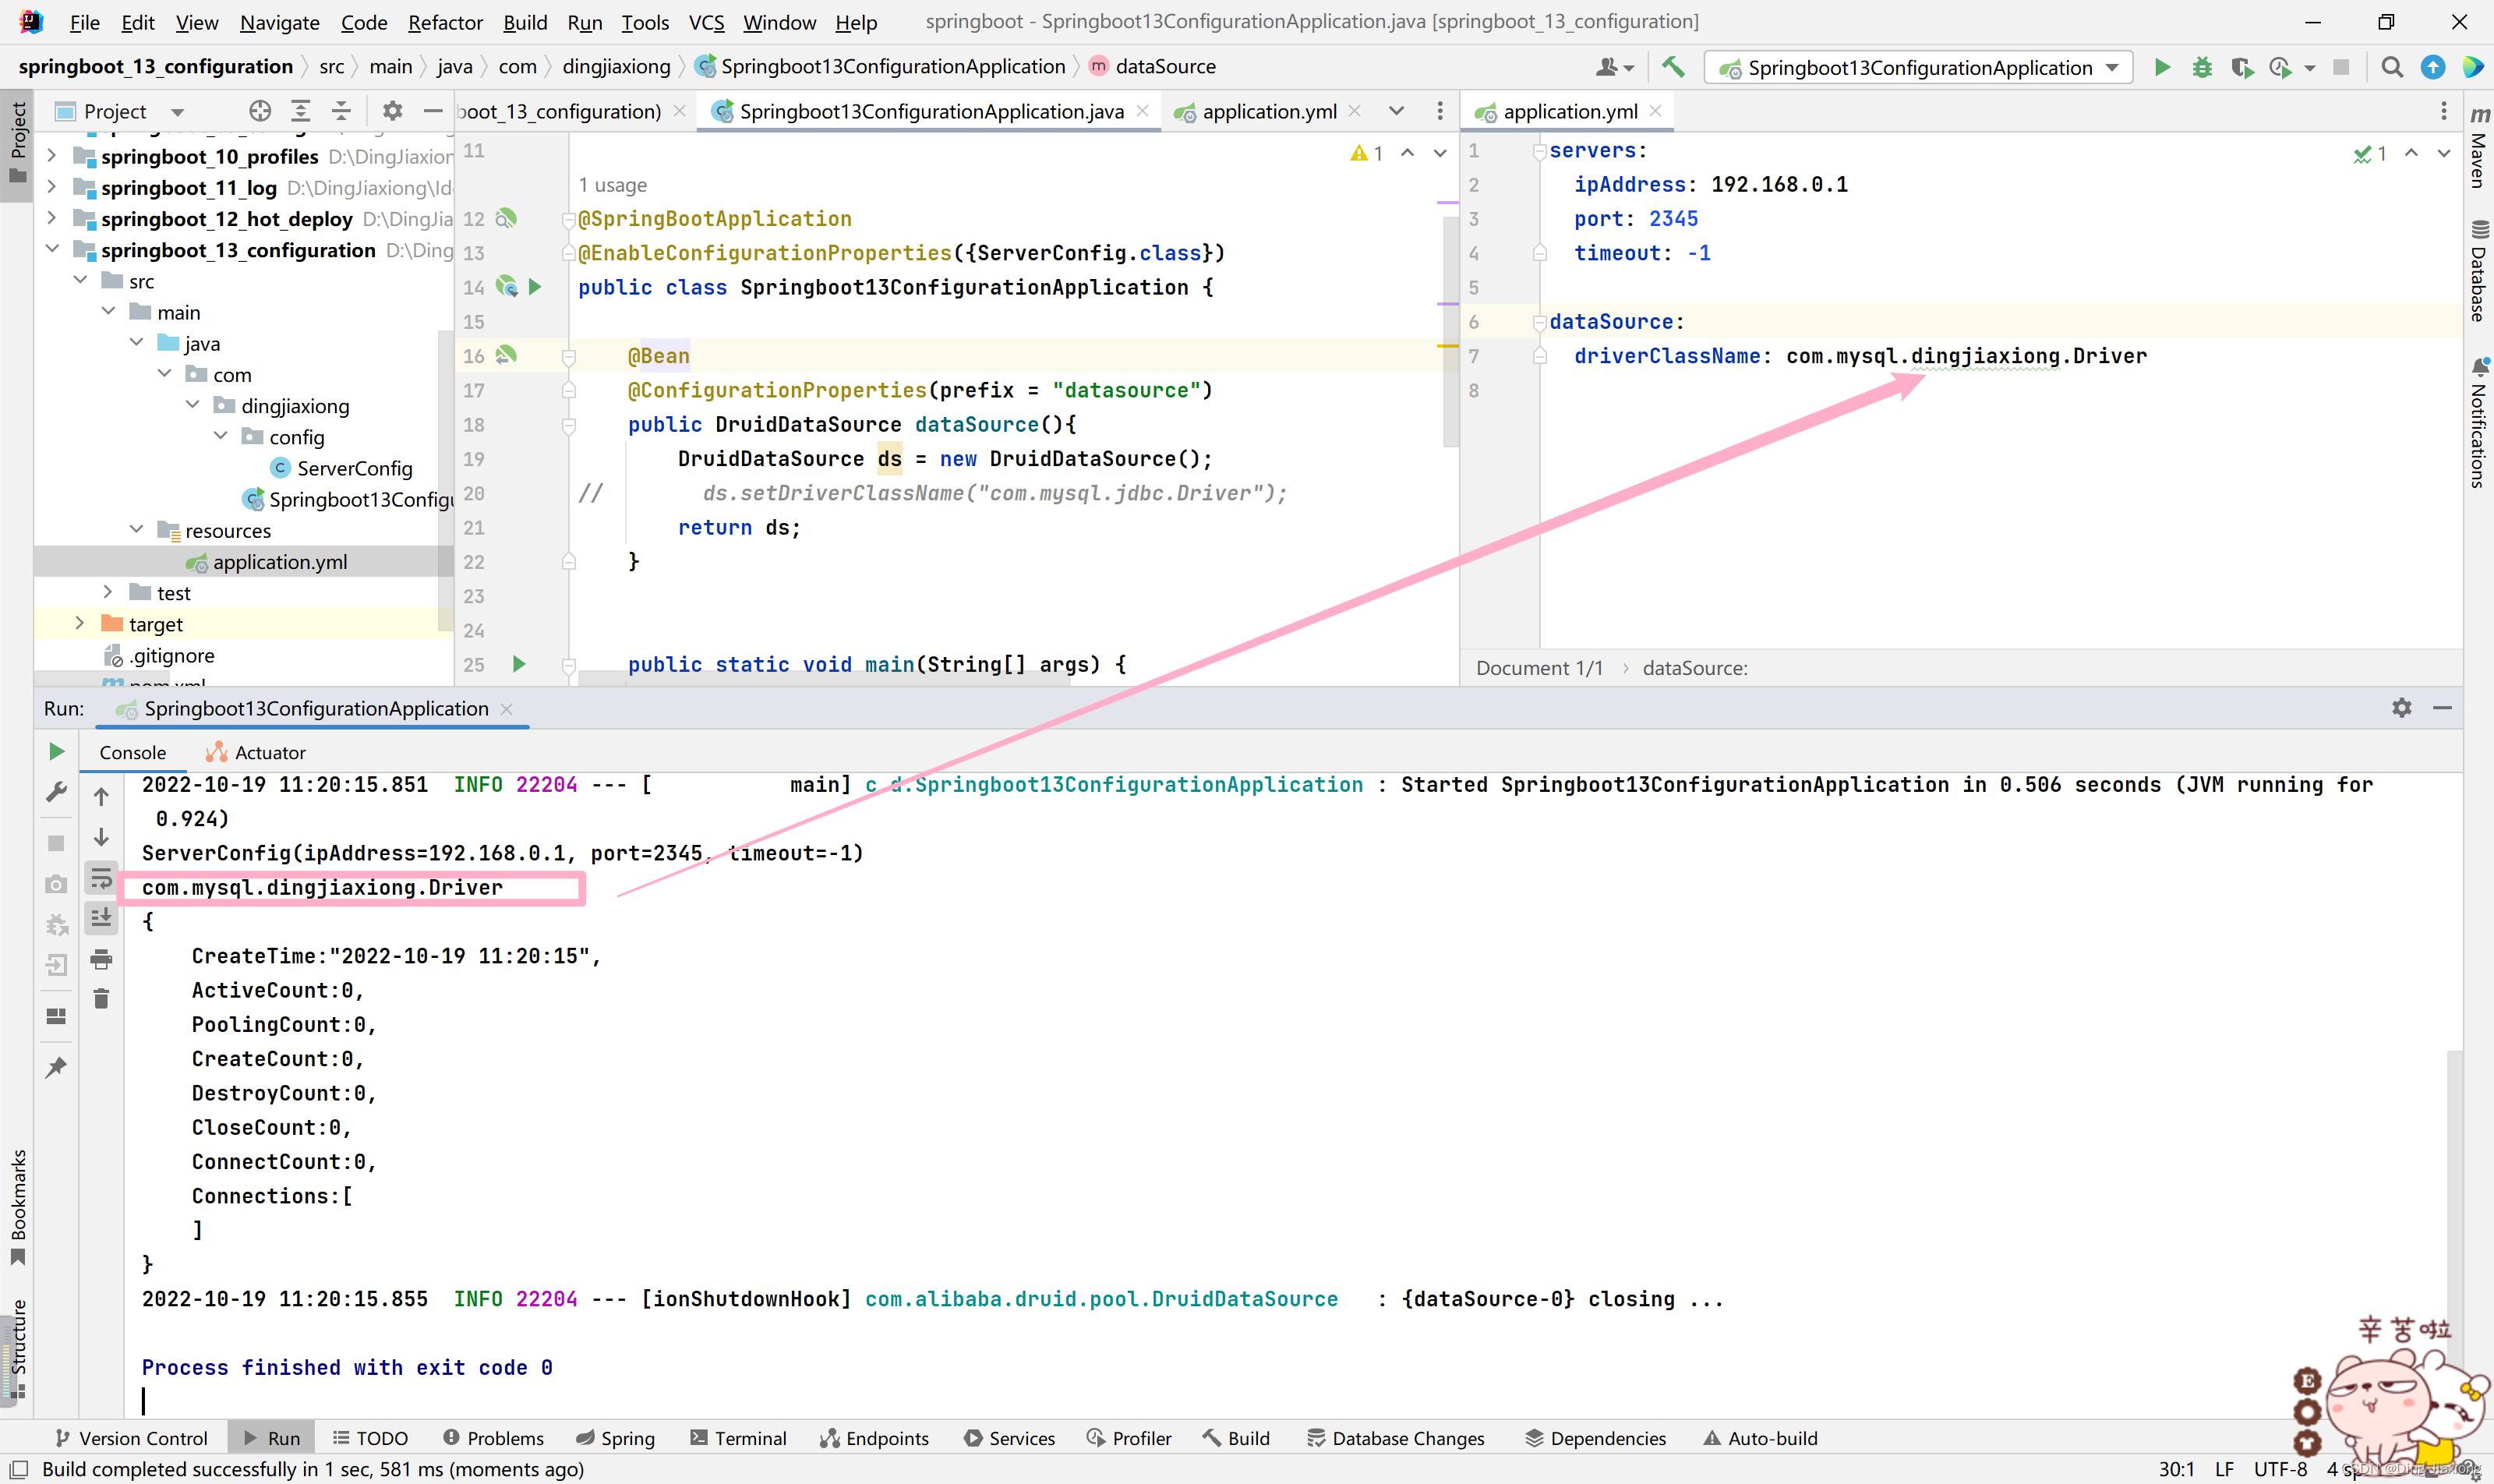Screen dimensions: 2494x1484
Task: Click the Down stack trace arrow
Action: 101,837
